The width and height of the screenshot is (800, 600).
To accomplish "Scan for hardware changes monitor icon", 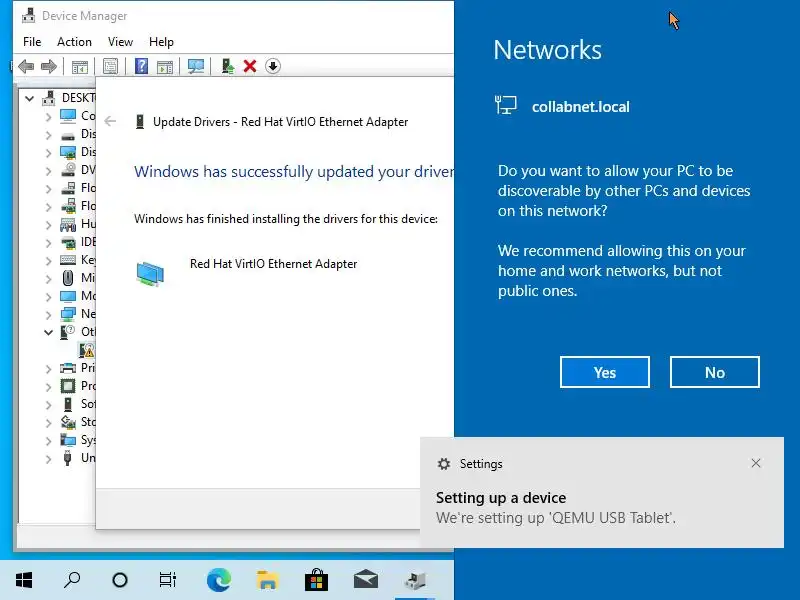I will (196, 66).
